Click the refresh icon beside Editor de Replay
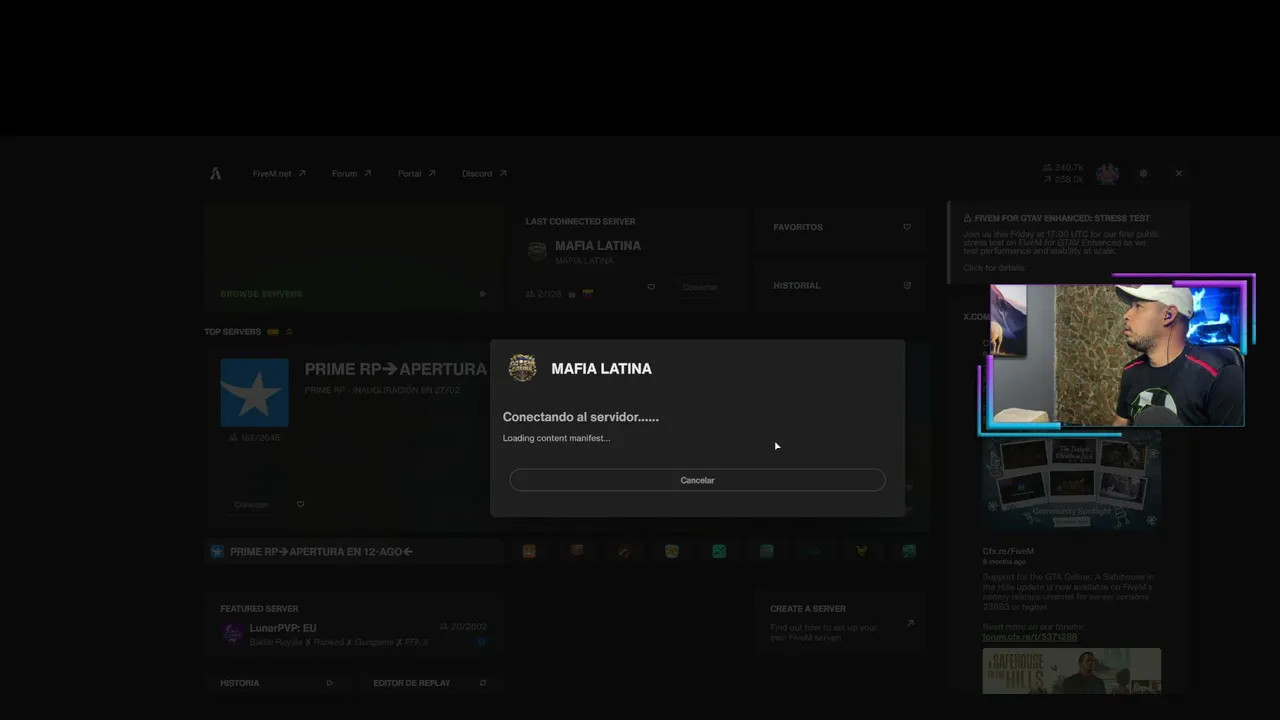Screen dimensions: 1280x720 pyautogui.click(x=483, y=683)
